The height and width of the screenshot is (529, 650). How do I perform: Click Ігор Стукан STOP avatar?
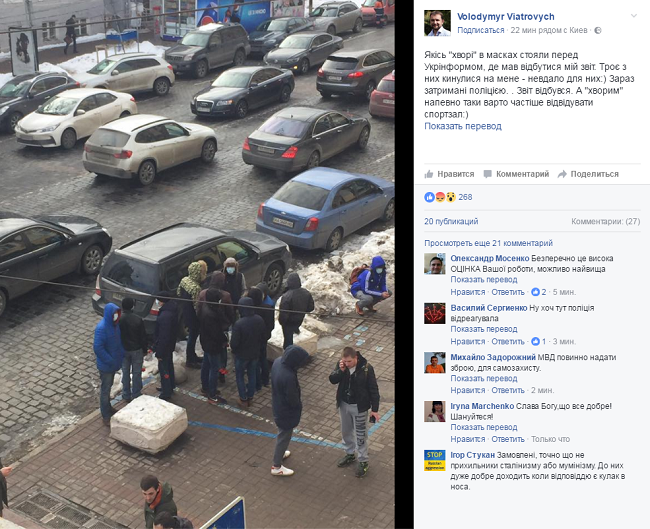coord(434,461)
